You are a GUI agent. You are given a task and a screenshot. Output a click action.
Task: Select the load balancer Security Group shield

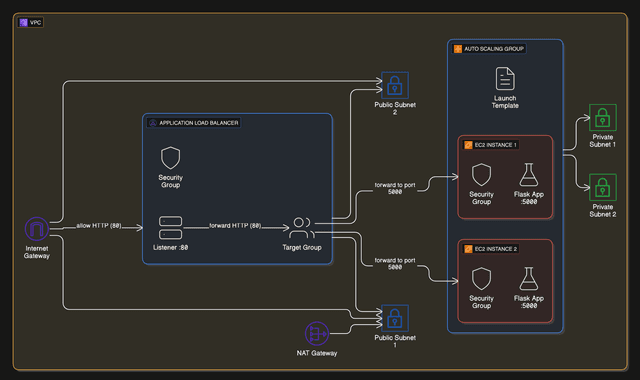(x=171, y=158)
